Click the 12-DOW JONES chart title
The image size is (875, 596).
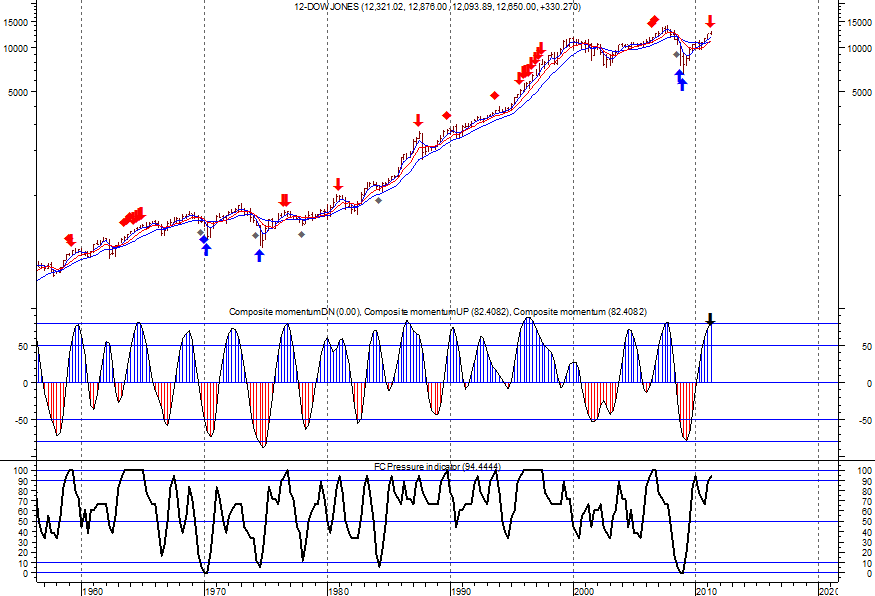[438, 7]
